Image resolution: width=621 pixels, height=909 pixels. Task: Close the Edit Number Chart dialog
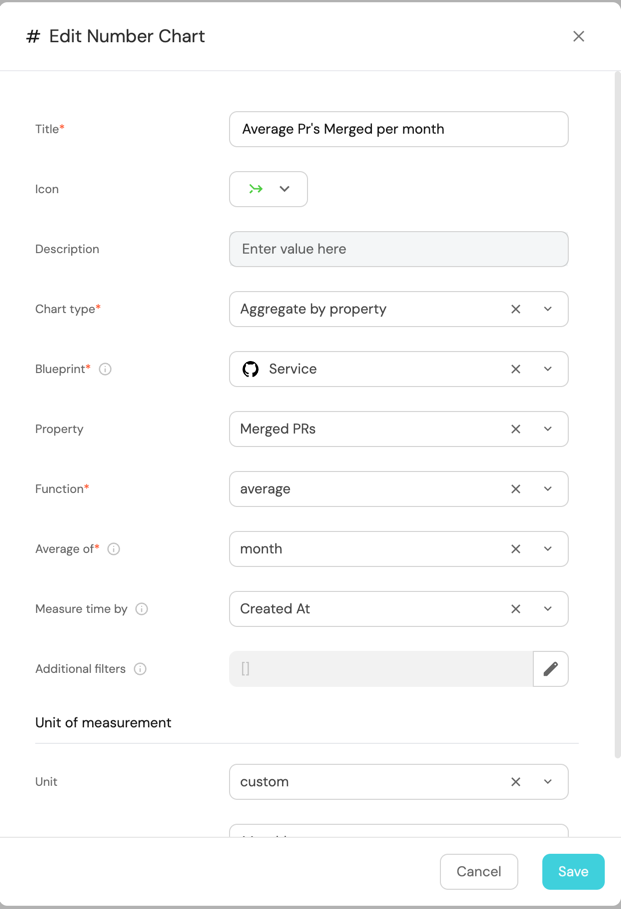pos(579,36)
